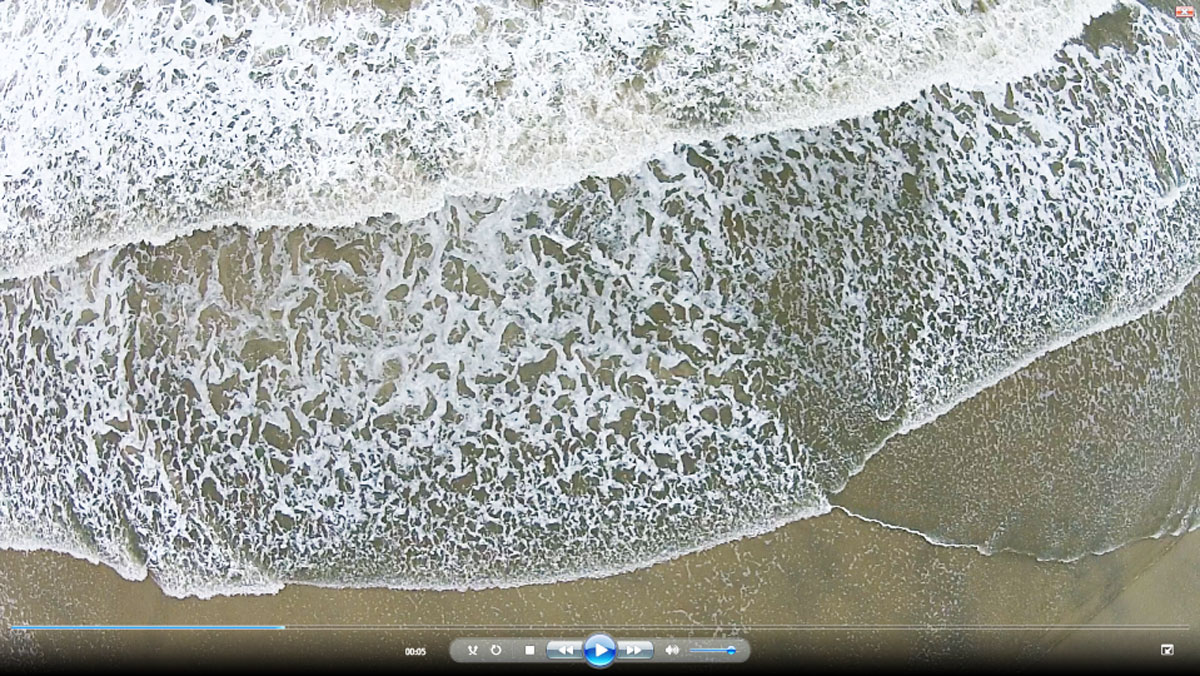This screenshot has width=1200, height=676.
Task: Adjust the volume slider
Action: pyautogui.click(x=713, y=651)
